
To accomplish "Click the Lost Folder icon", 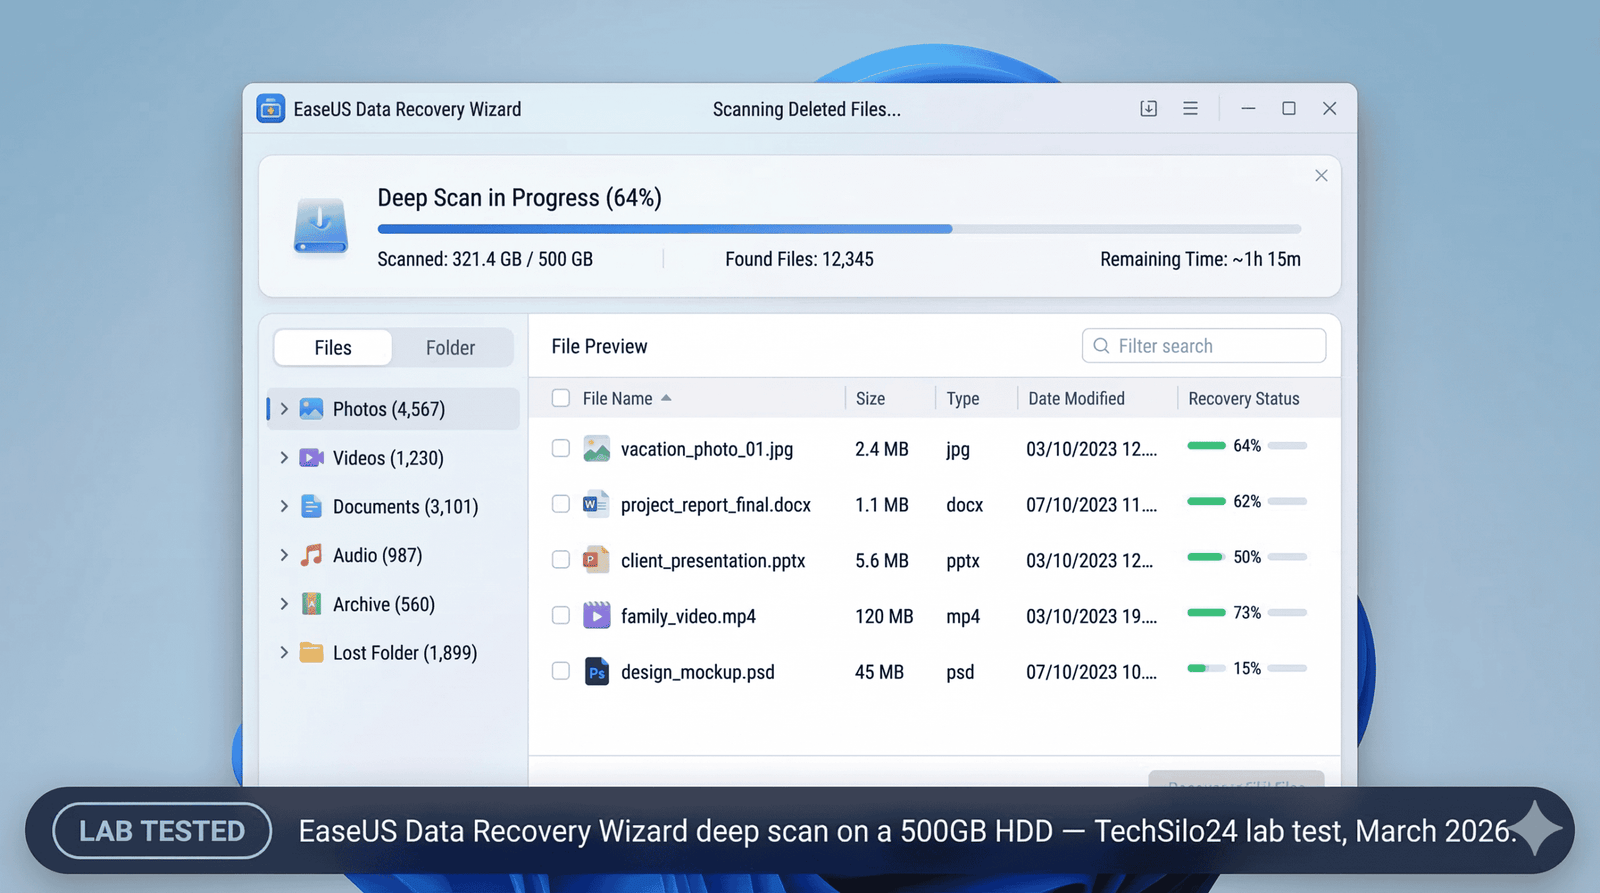I will pos(311,652).
